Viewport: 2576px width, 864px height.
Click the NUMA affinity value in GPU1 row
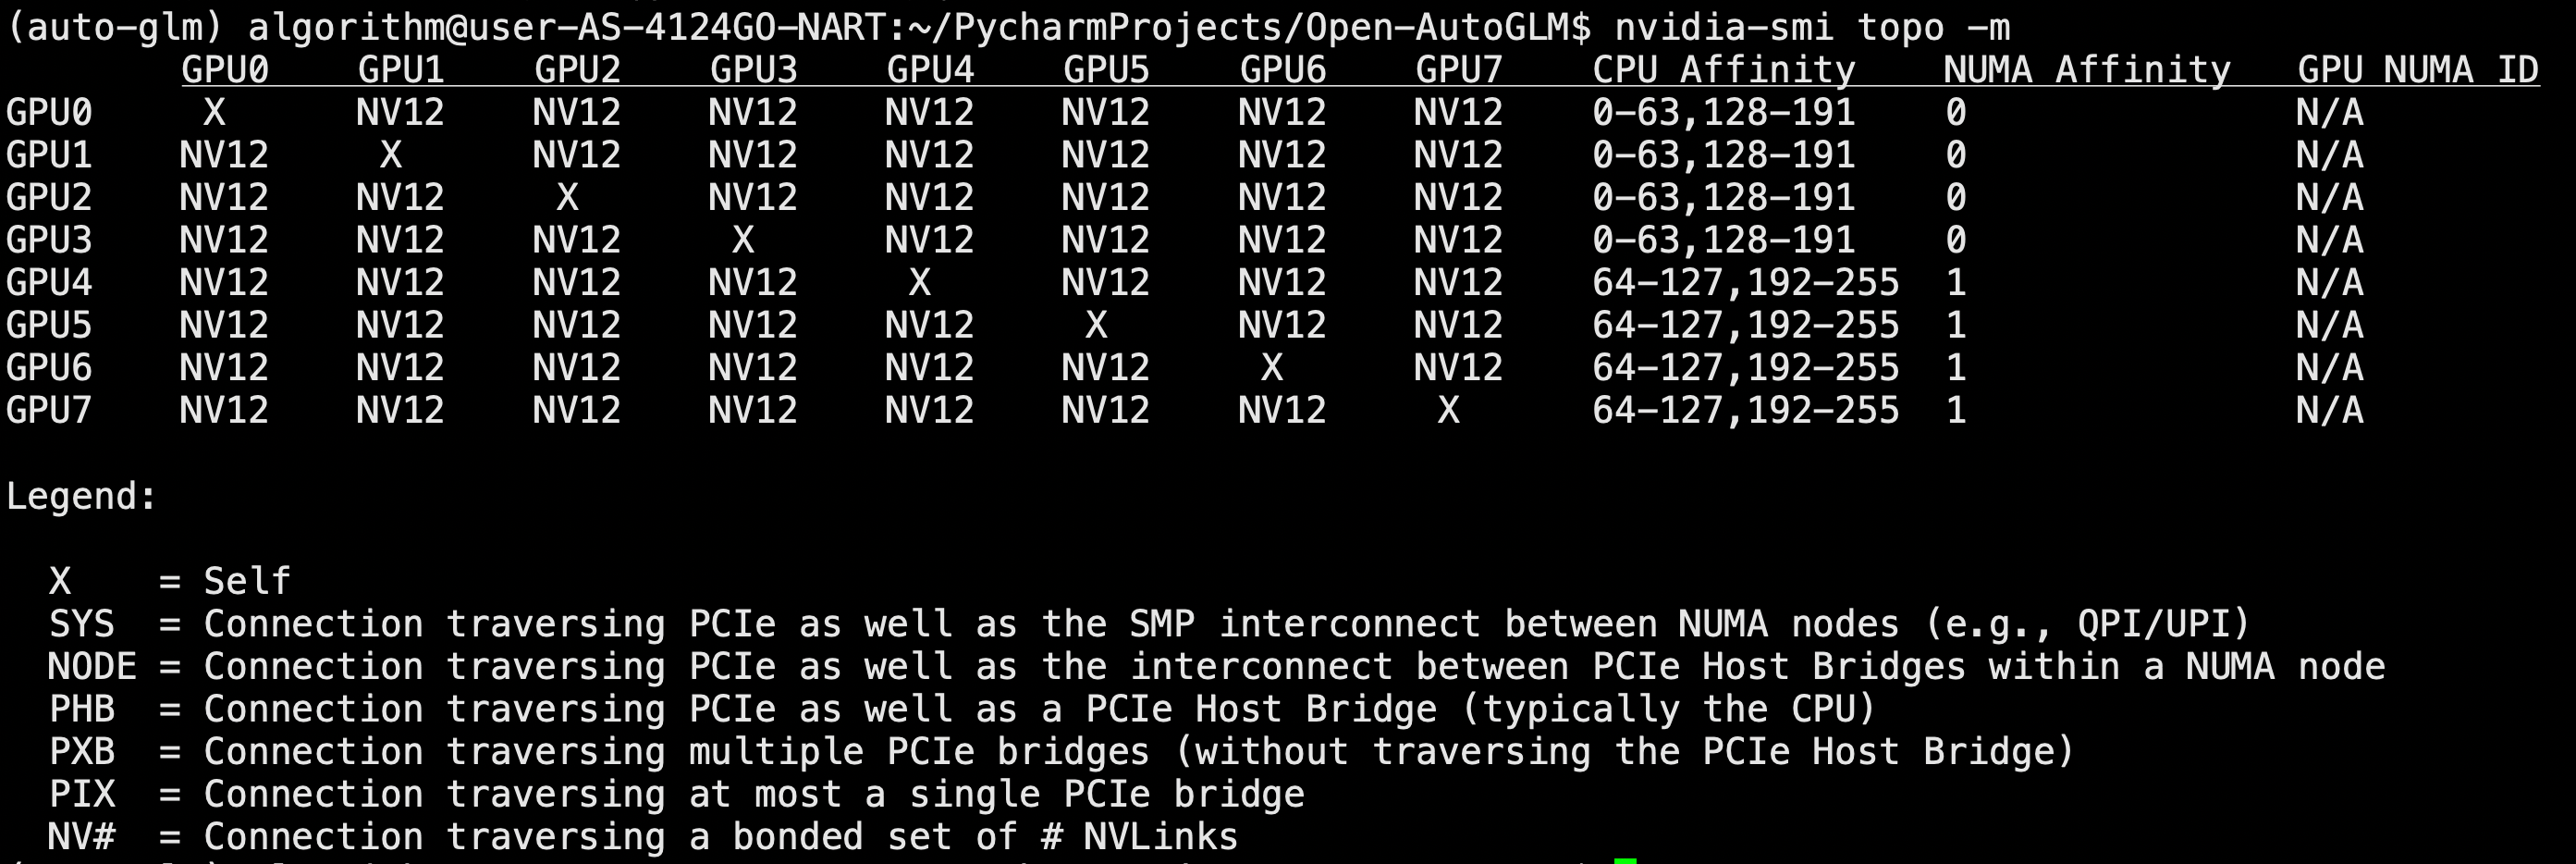coord(1956,155)
